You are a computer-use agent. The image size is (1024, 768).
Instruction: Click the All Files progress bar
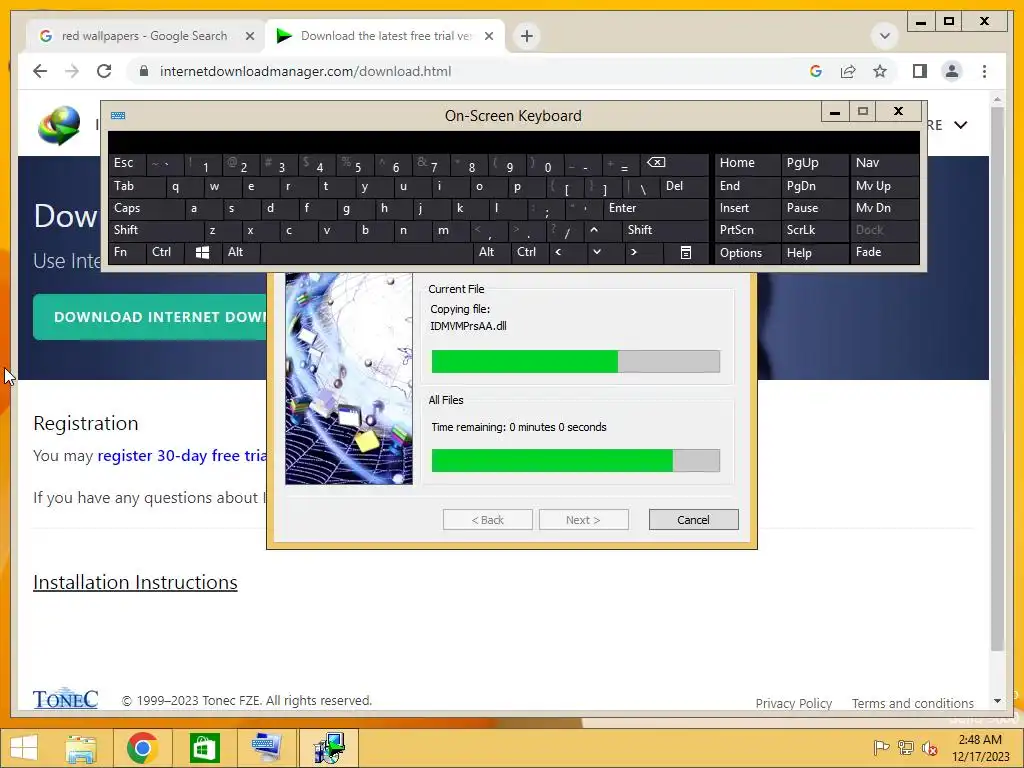[576, 460]
